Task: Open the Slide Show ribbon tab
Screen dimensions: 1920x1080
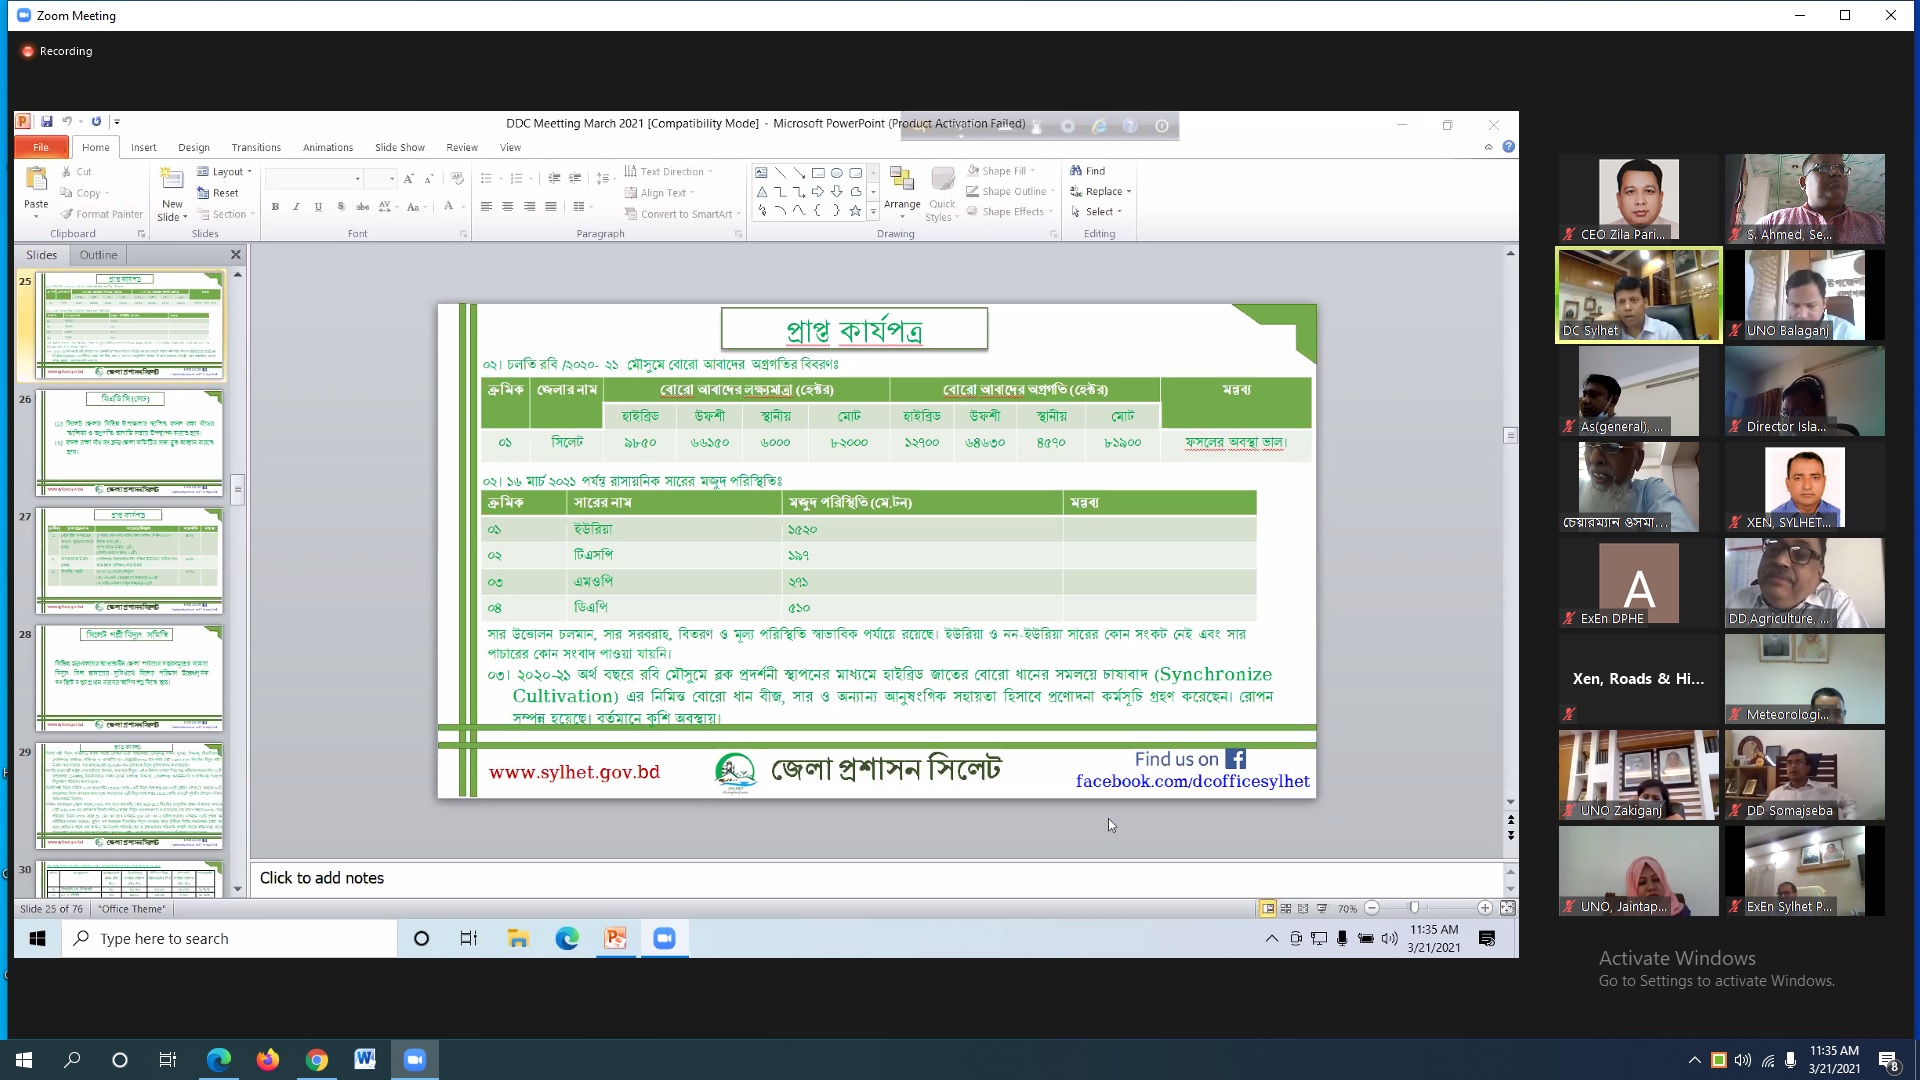Action: (x=399, y=148)
